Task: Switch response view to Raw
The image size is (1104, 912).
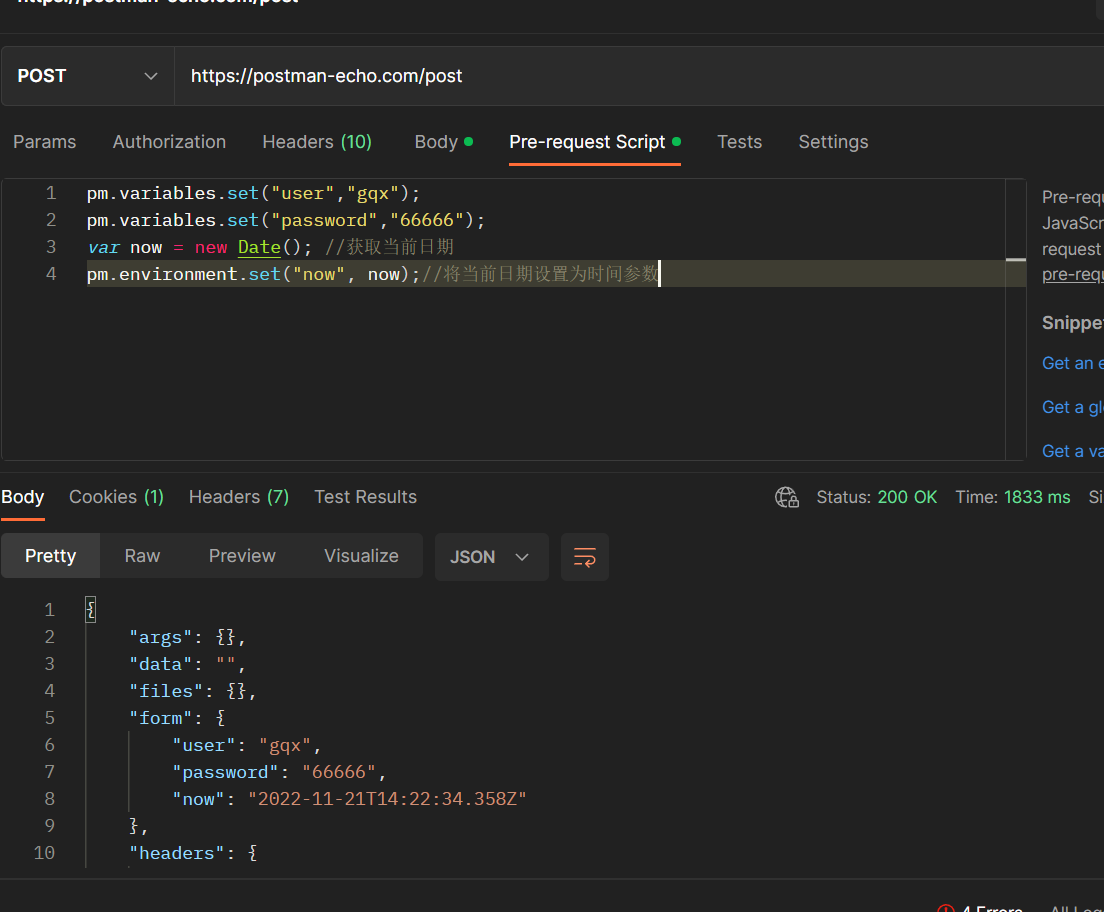Action: (x=142, y=556)
